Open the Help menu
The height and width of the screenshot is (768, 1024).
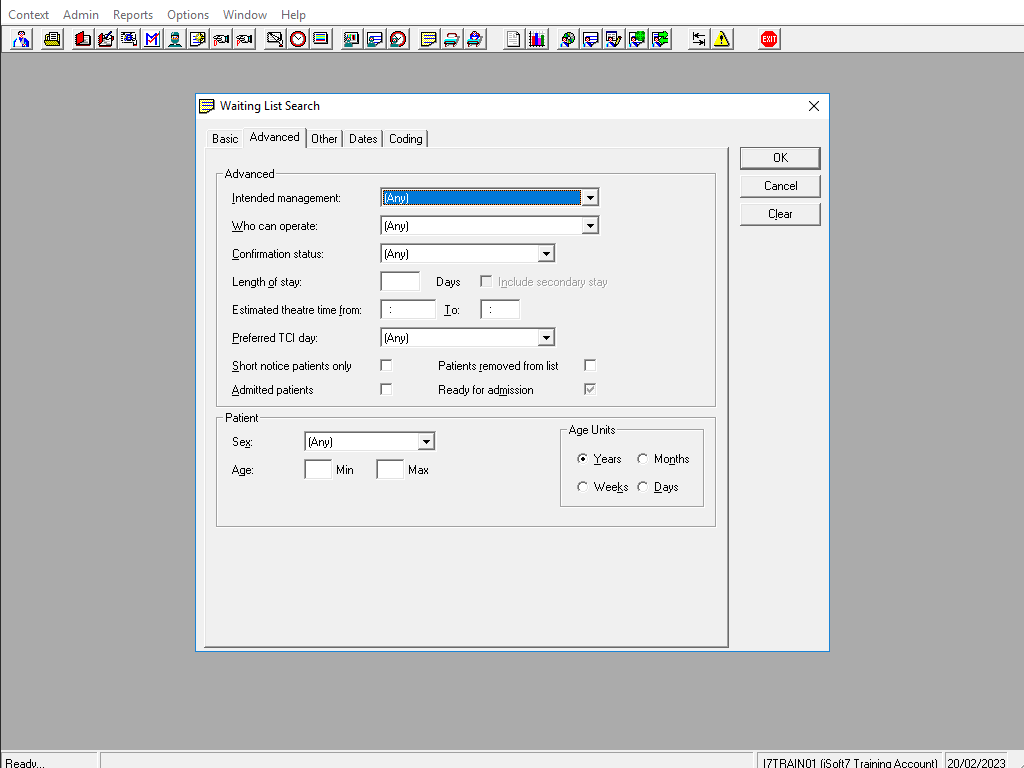293,14
